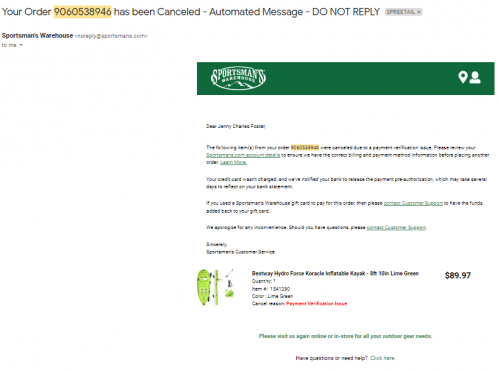This screenshot has height=371, width=500.
Task: Expand the 'to me' recipient details arrow
Action: (x=21, y=45)
